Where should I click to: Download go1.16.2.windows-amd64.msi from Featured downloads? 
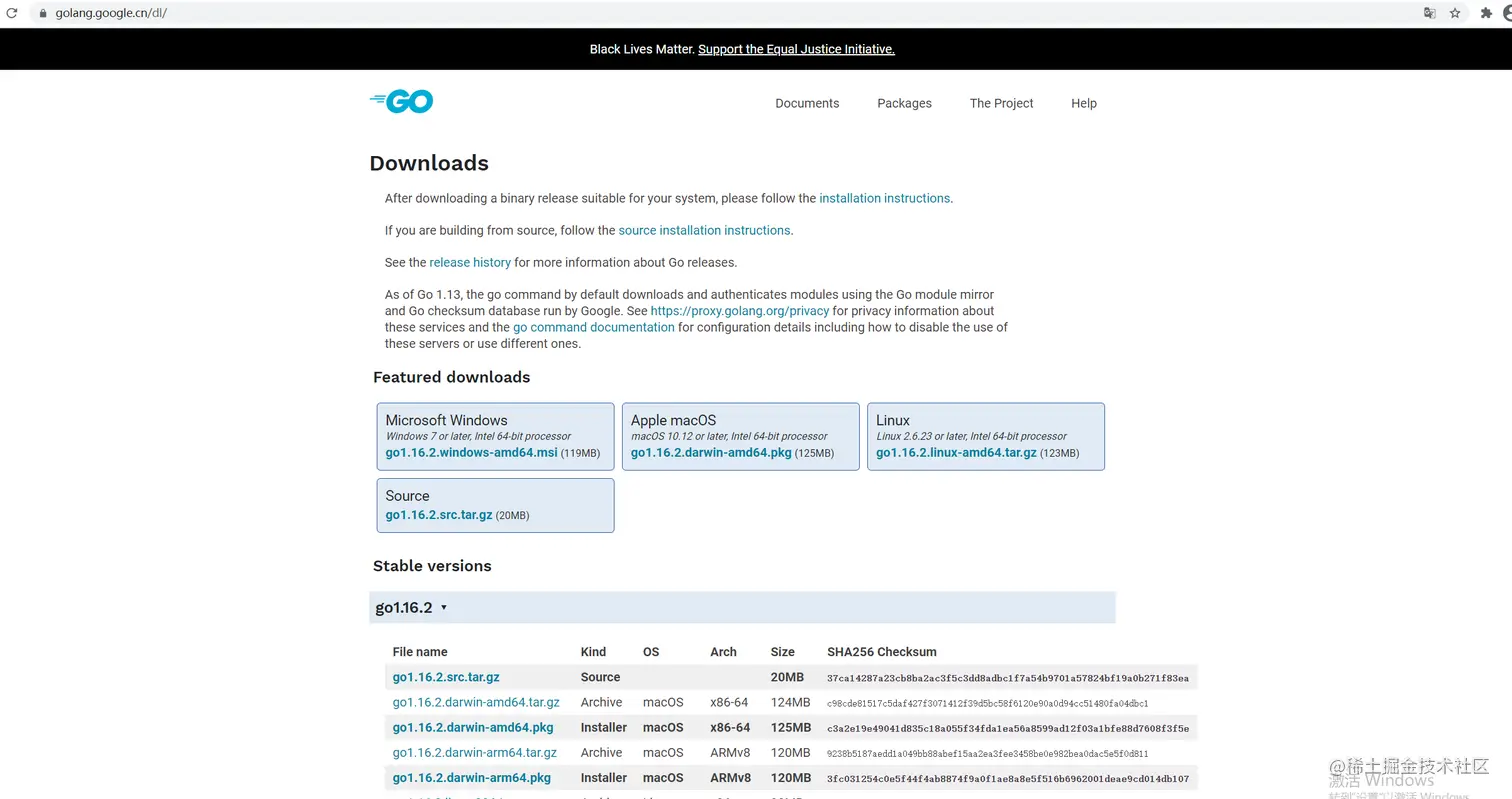tap(471, 453)
